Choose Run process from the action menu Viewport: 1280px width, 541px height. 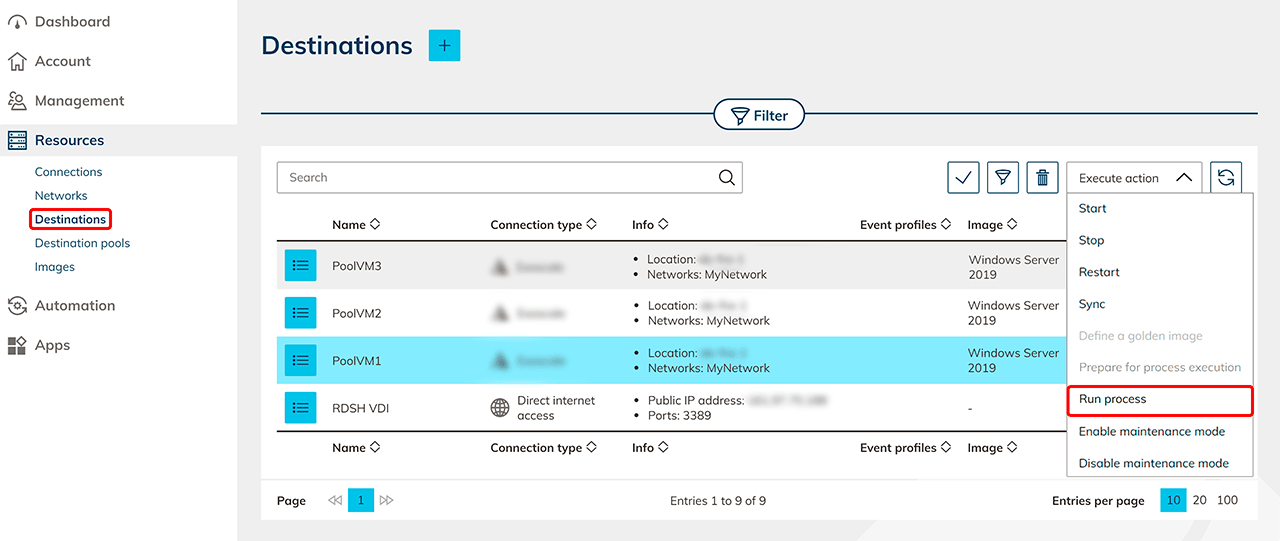[x=1112, y=399]
